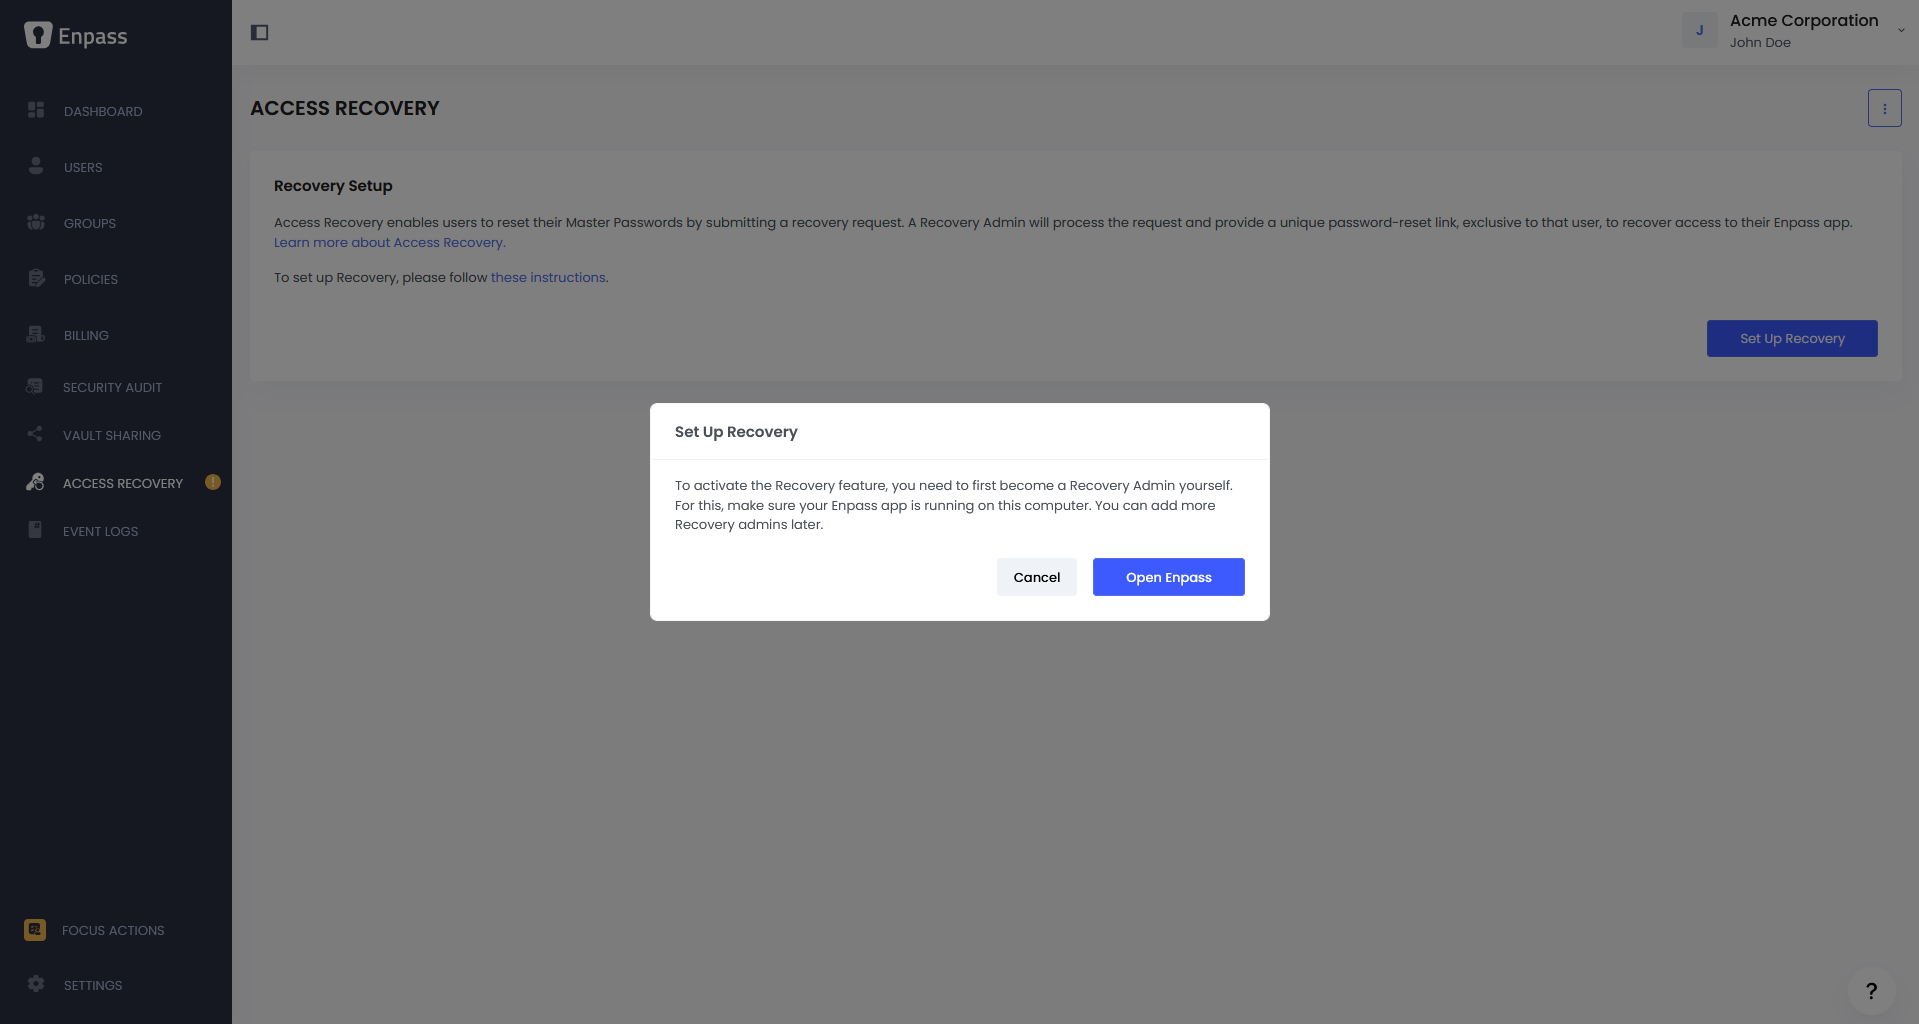Select Access Recovery menu item

click(x=123, y=483)
